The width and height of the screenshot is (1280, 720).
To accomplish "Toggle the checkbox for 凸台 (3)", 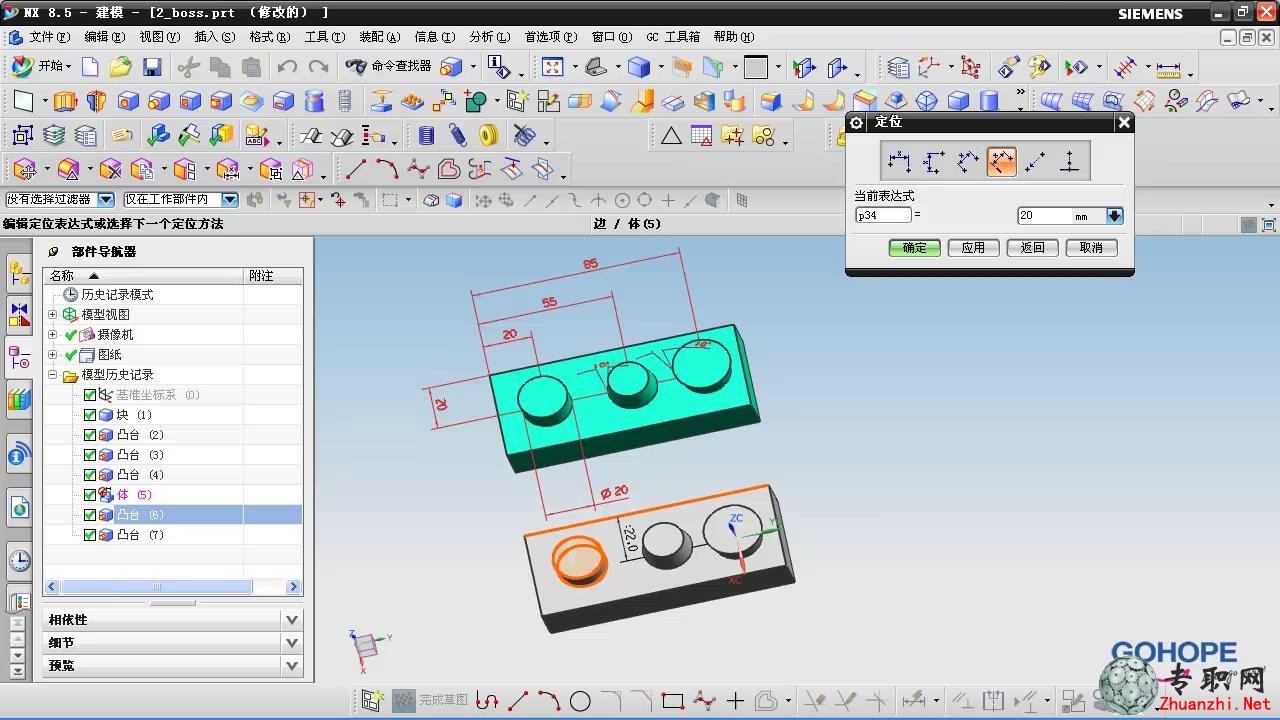I will click(90, 455).
